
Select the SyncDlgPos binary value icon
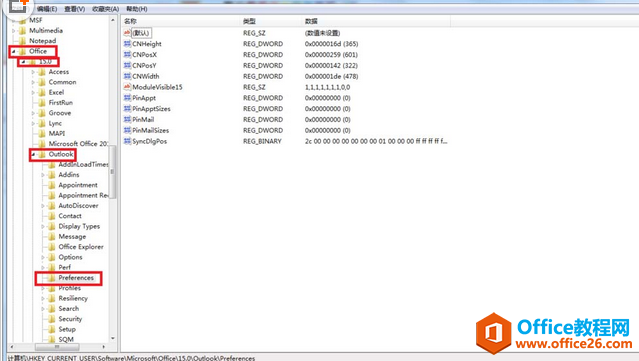click(127, 141)
